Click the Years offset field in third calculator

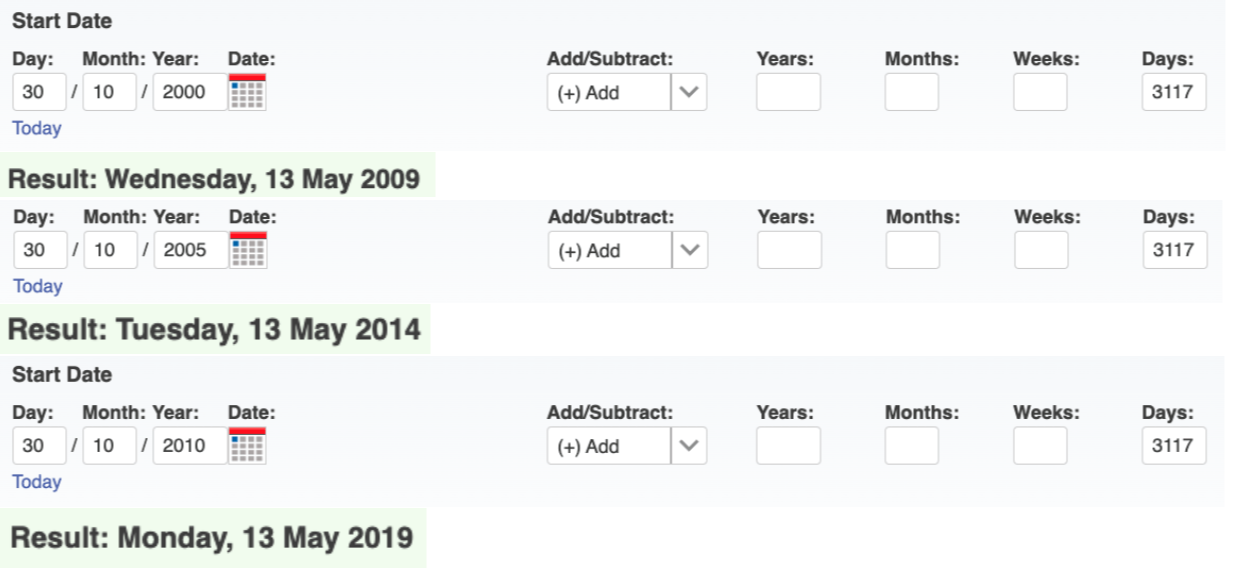click(788, 446)
